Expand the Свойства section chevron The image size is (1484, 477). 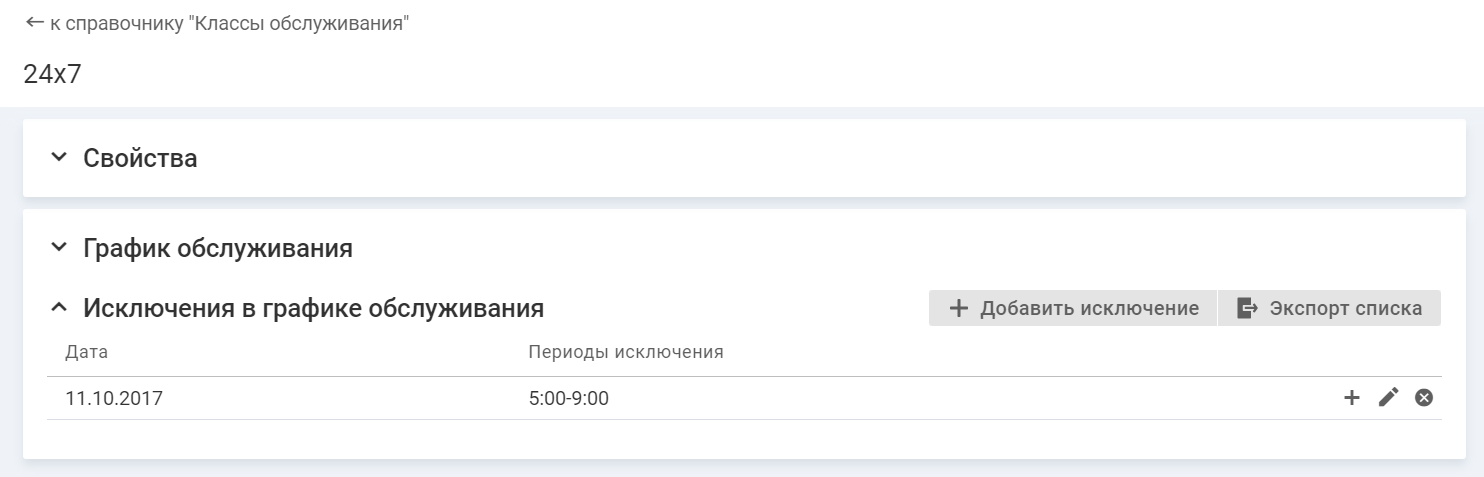click(x=59, y=157)
